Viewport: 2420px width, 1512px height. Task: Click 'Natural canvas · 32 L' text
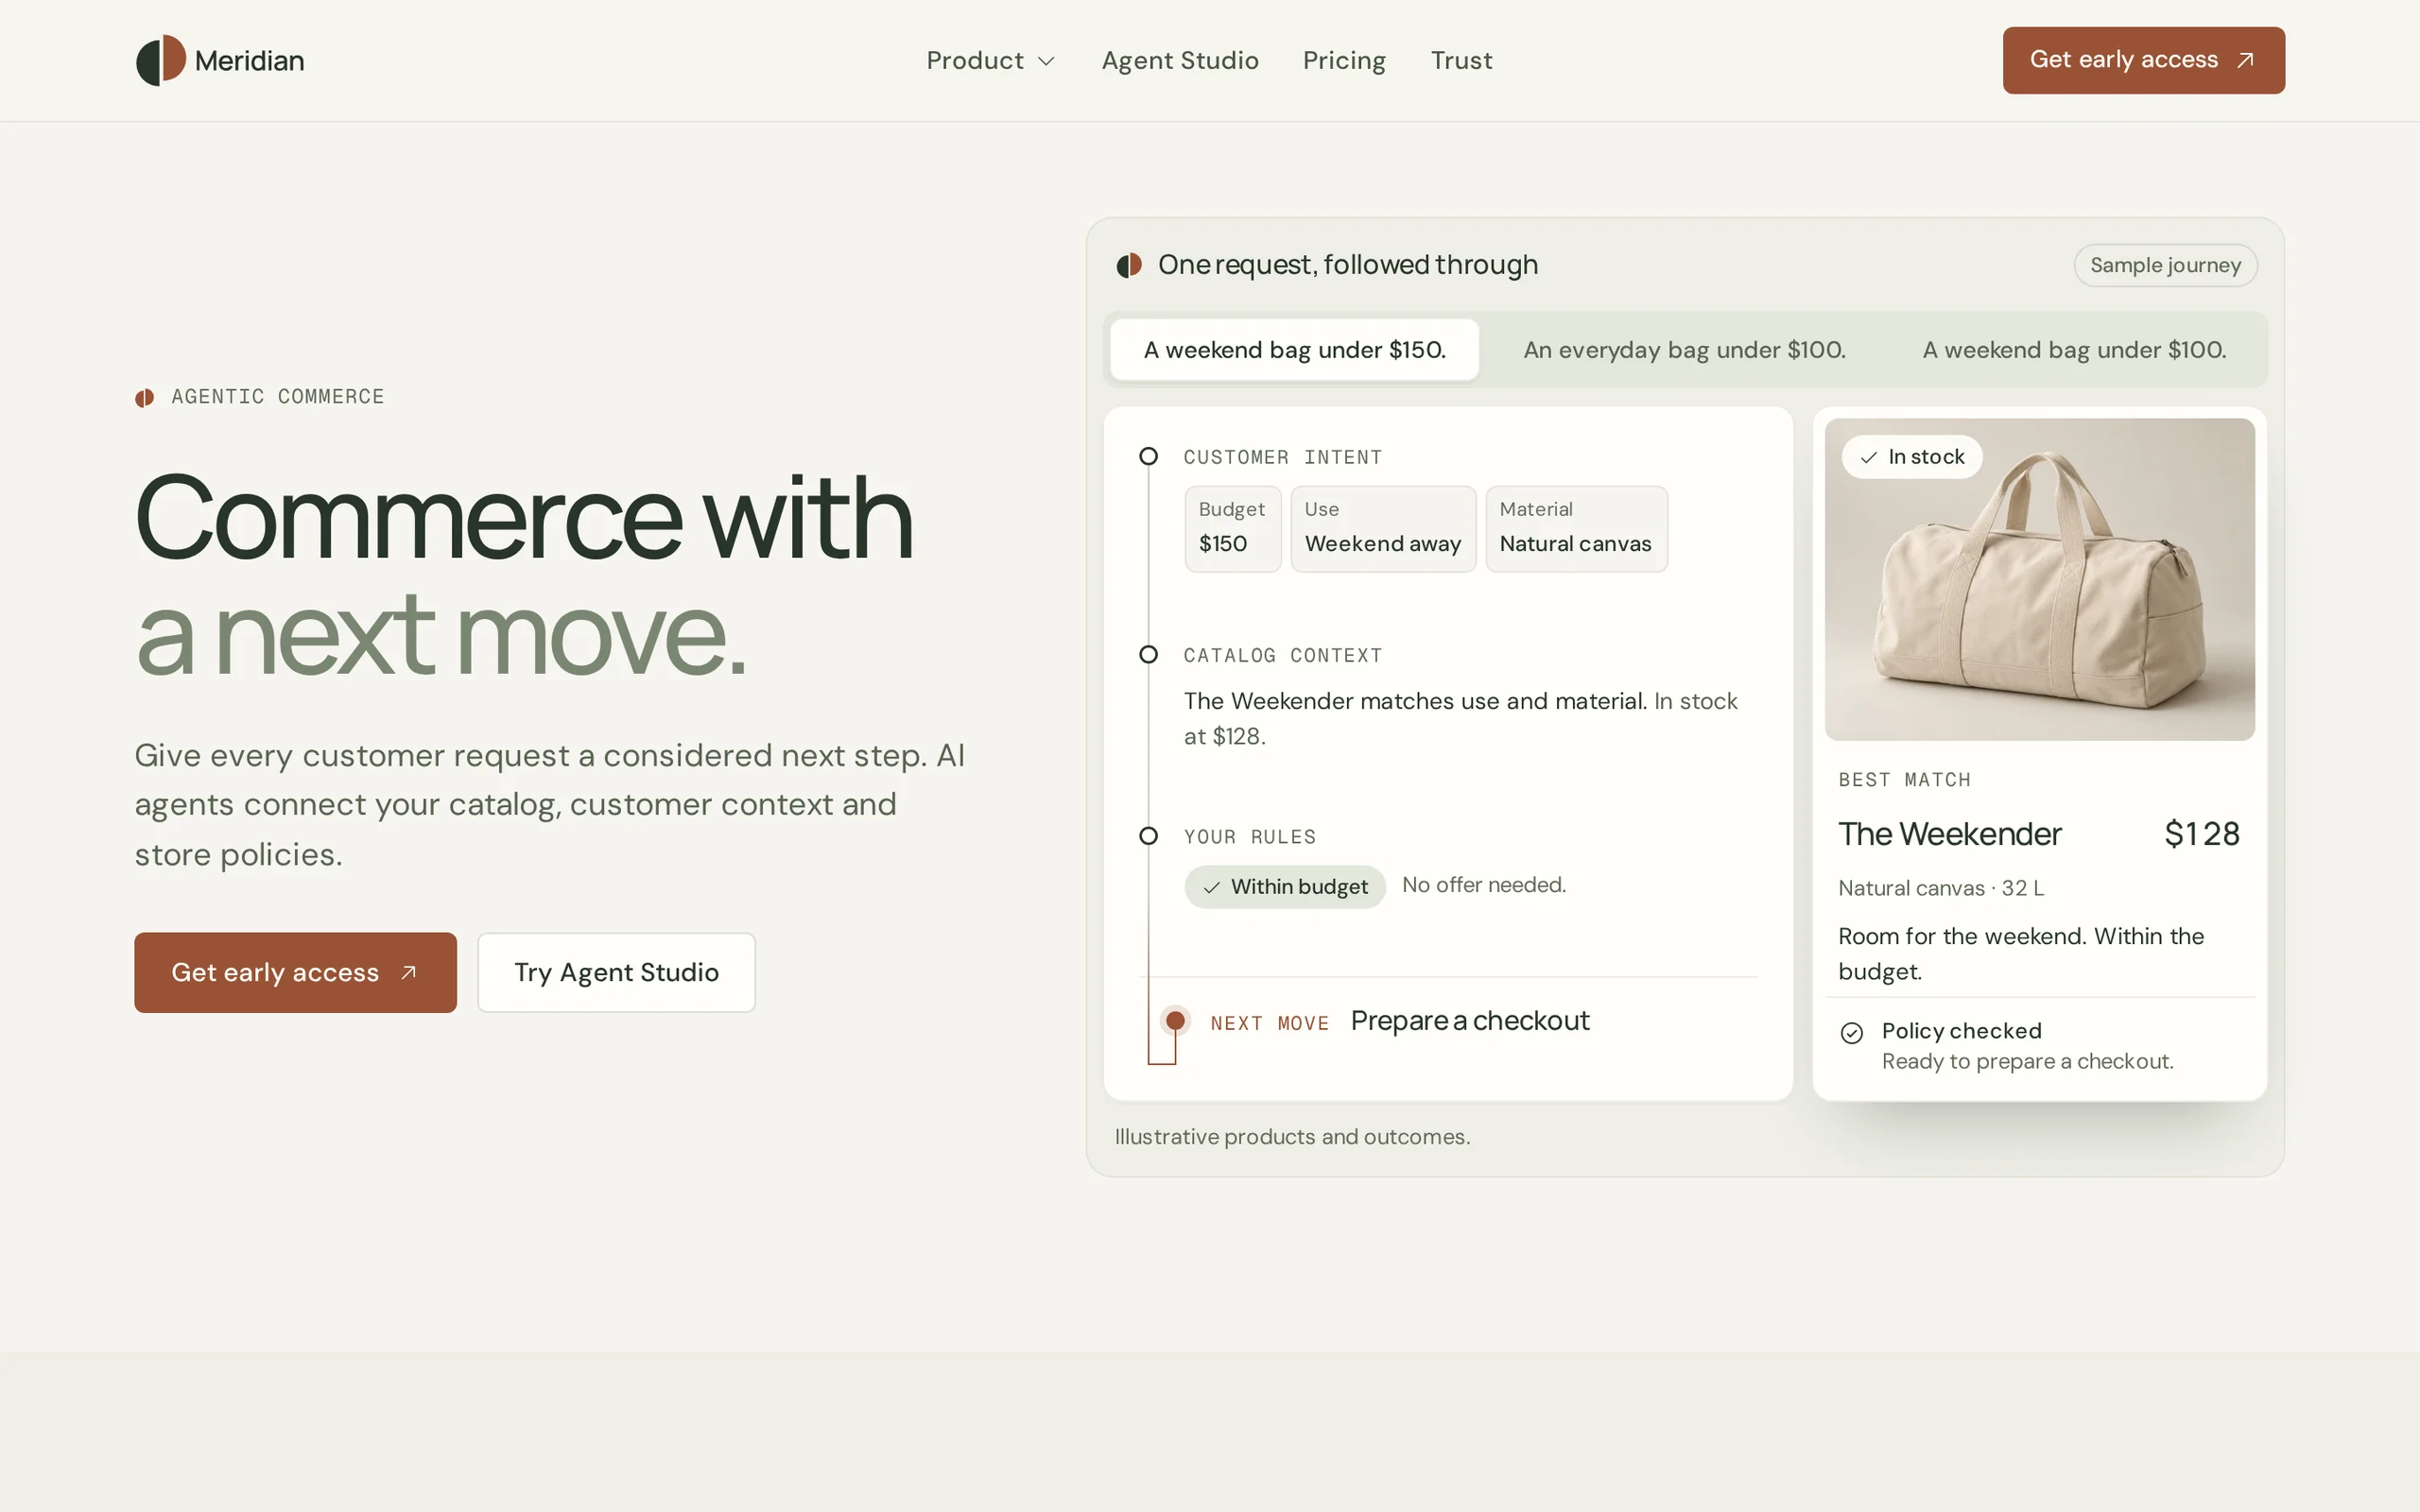coord(1941,888)
